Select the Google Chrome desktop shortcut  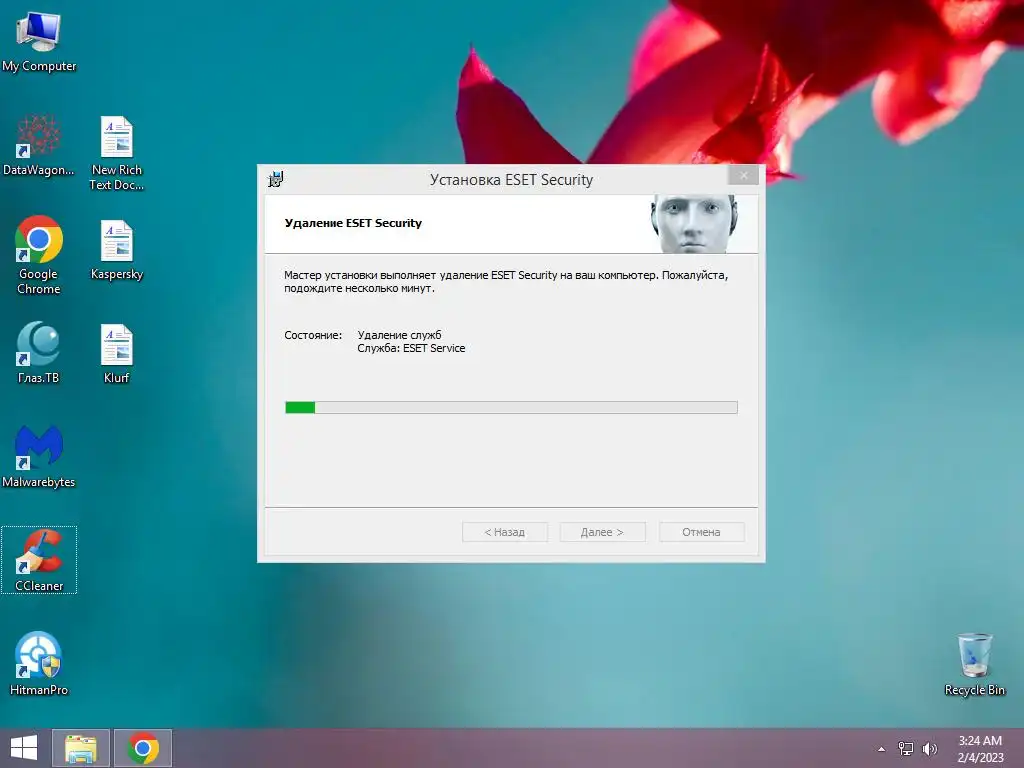[x=39, y=255]
